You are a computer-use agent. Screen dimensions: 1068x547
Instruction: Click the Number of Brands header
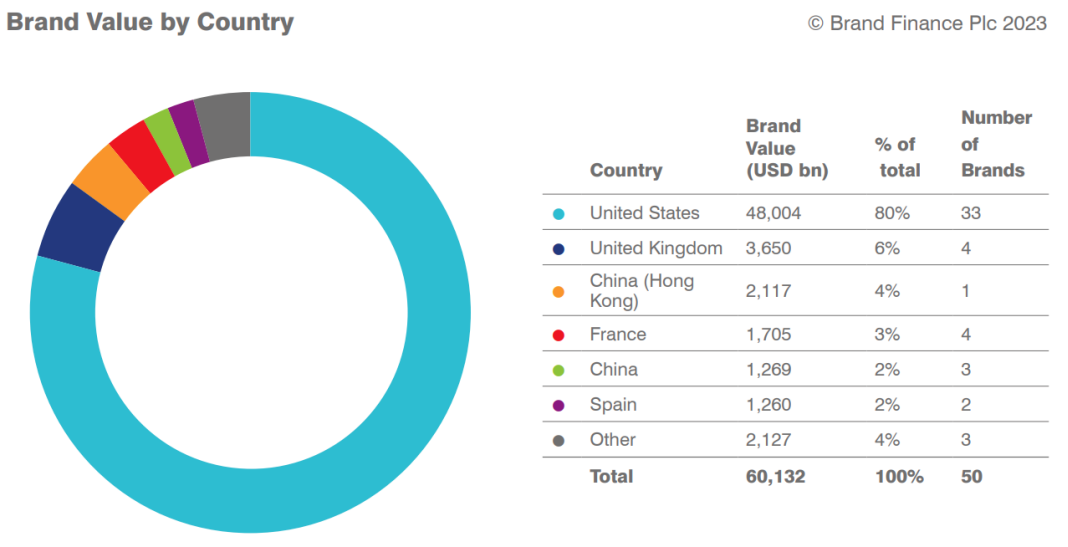point(995,144)
